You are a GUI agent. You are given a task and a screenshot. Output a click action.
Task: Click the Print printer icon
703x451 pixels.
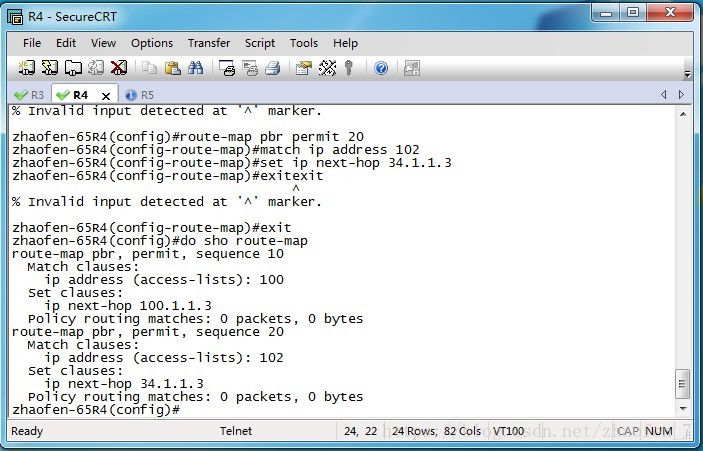(273, 68)
